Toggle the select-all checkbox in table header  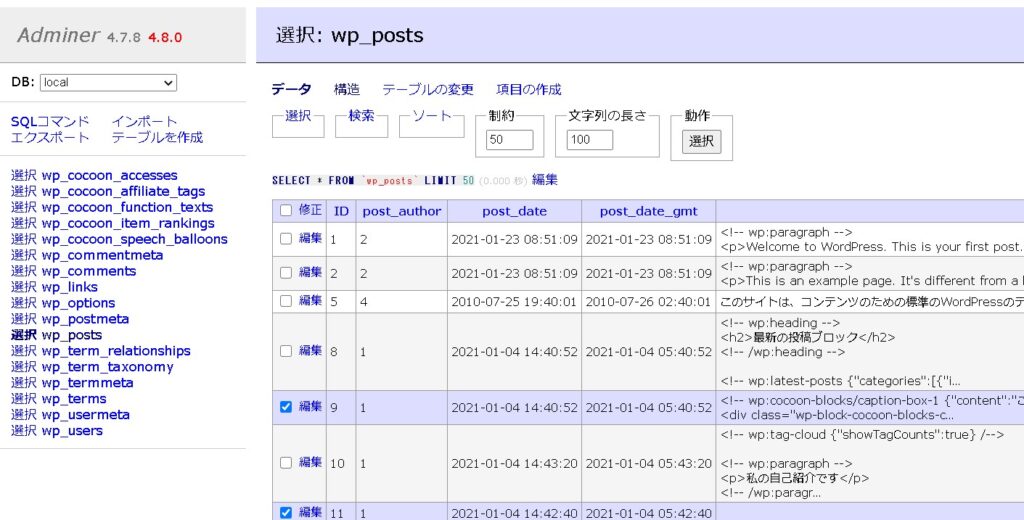(286, 211)
